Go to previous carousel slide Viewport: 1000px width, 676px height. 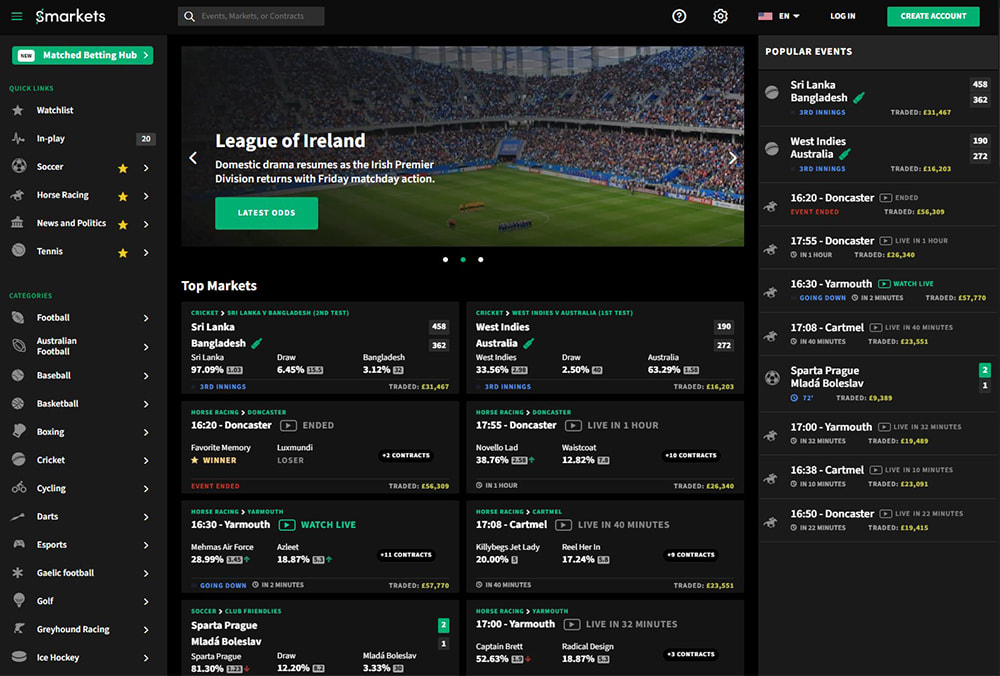coord(193,158)
